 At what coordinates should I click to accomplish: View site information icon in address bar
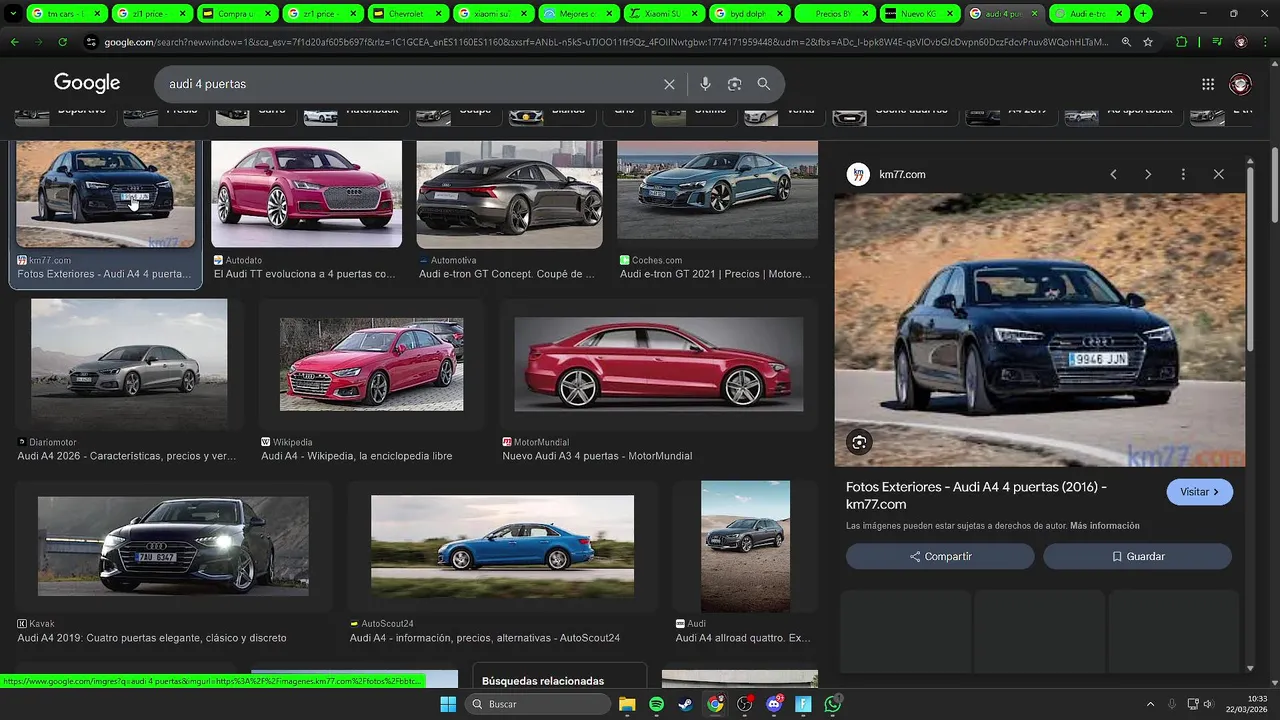91,42
